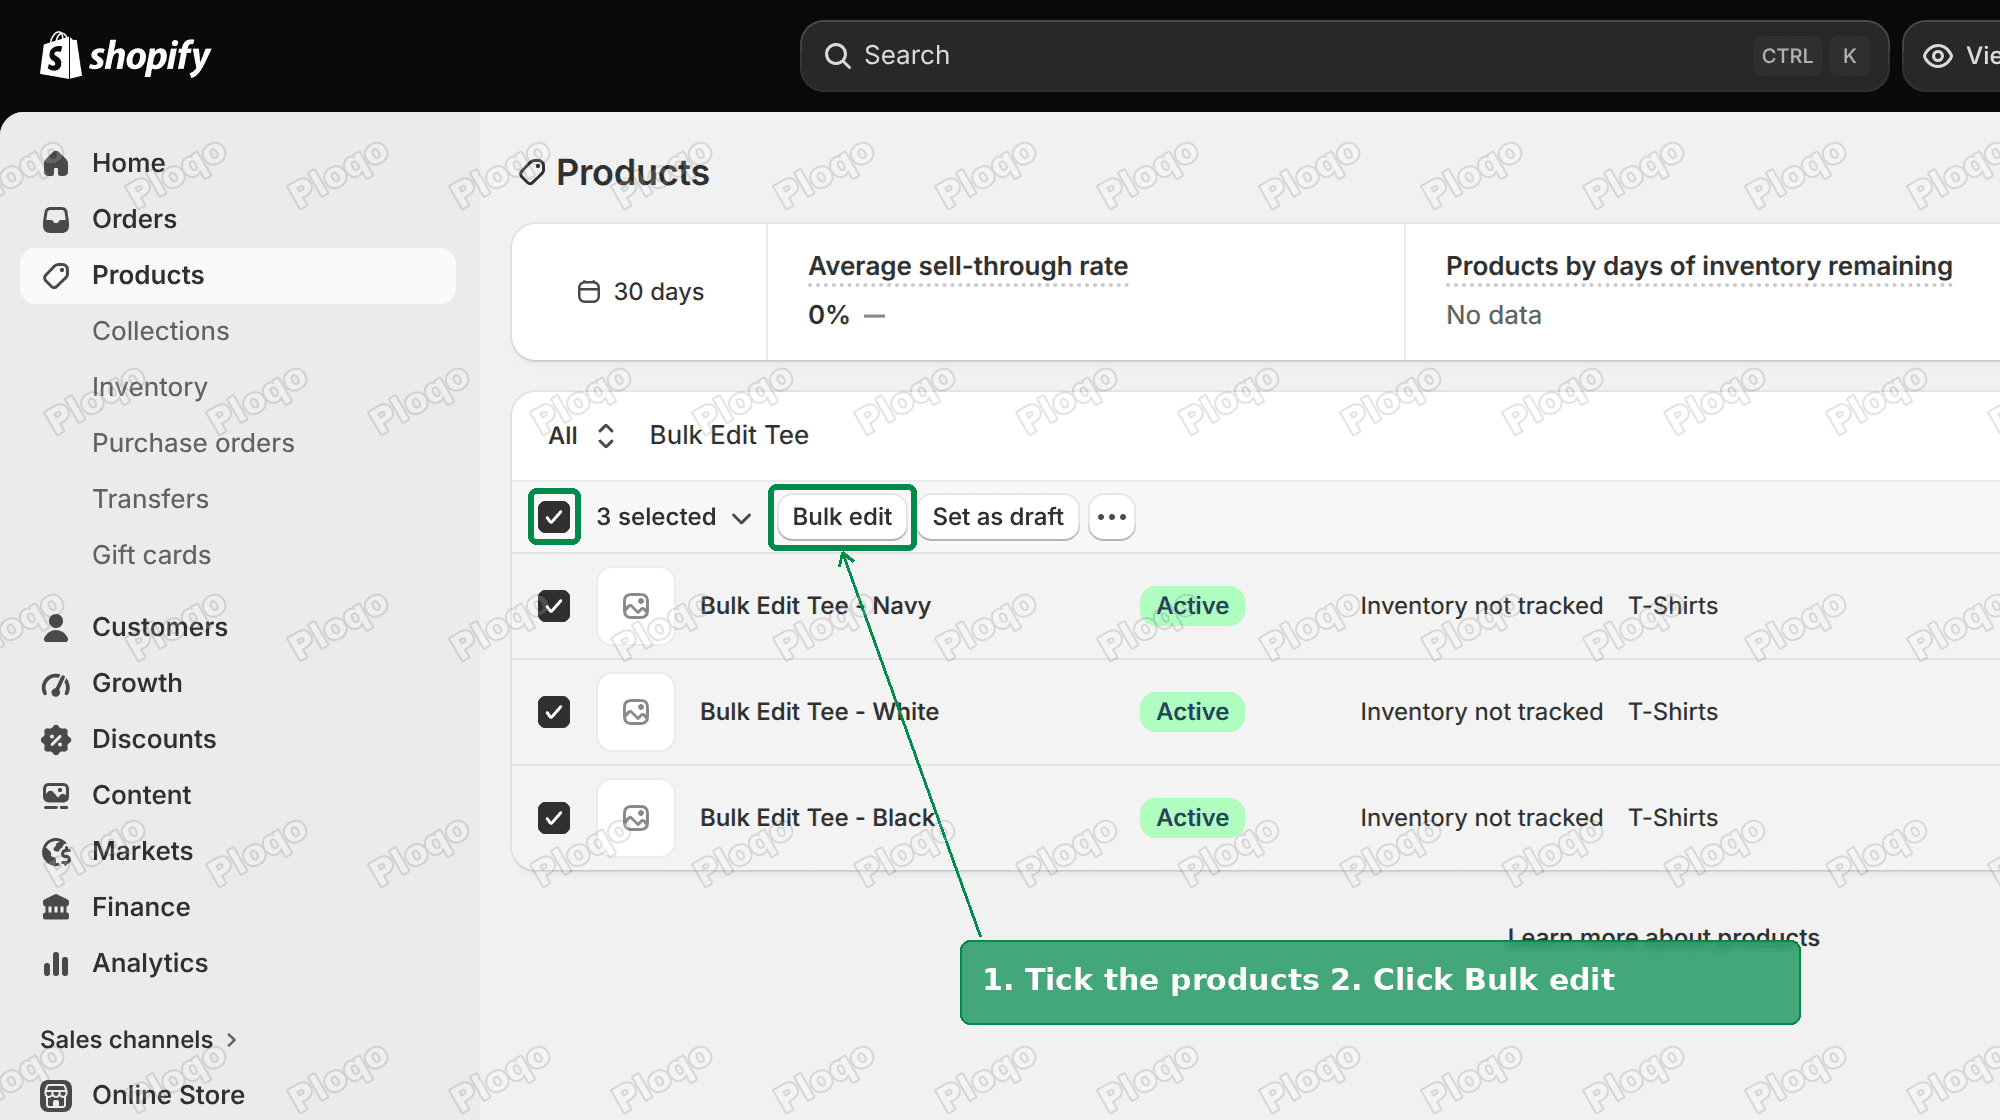Click the Online Store storefront icon
Image resolution: width=2000 pixels, height=1120 pixels.
(56, 1095)
